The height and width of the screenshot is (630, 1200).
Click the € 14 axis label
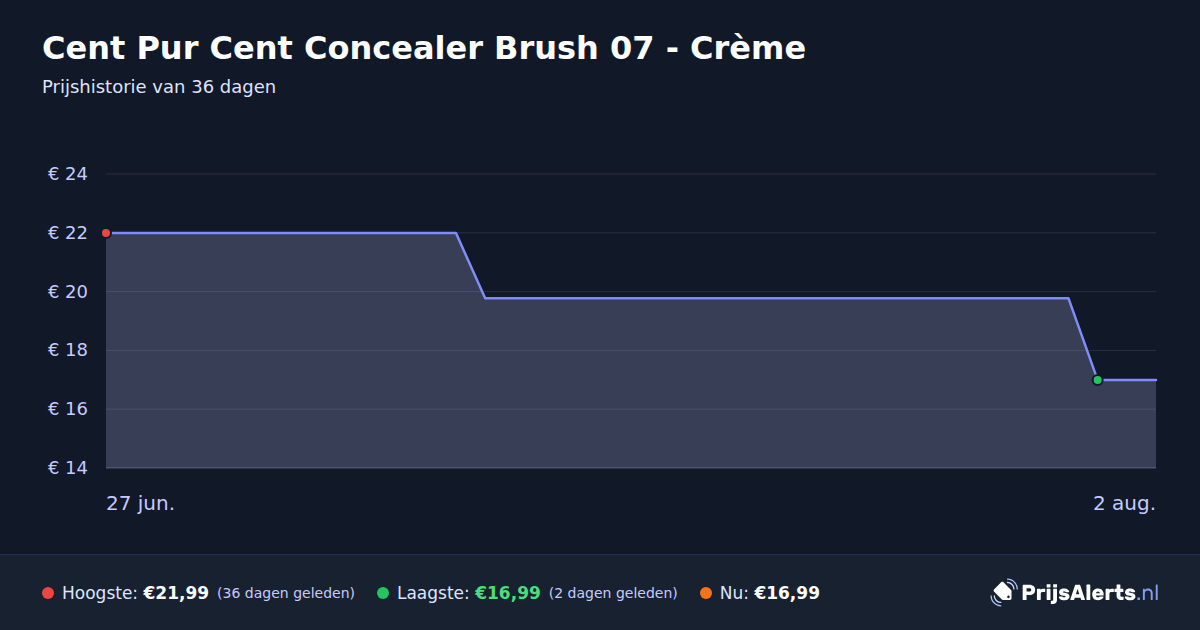point(68,468)
